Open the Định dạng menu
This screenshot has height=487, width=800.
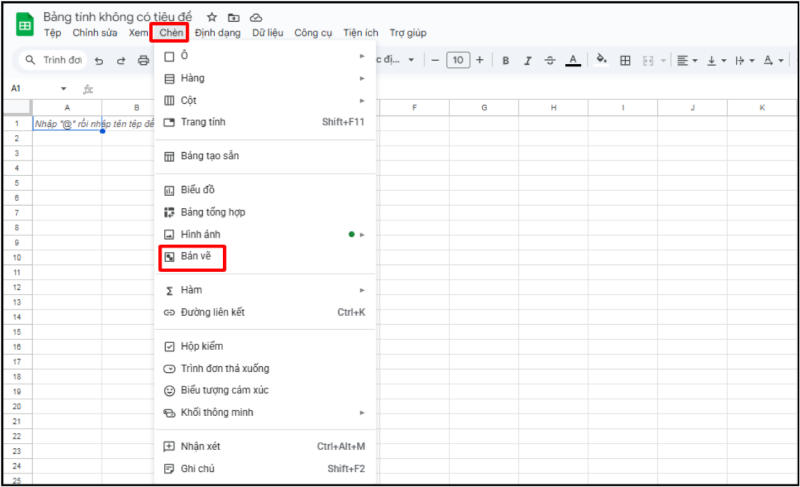point(217,33)
